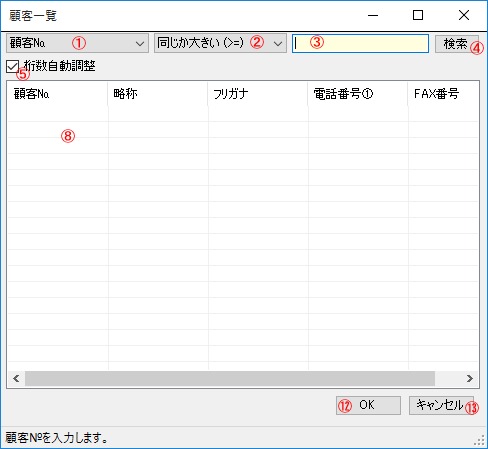Expand the 同じか大きい (>=) condition dropdown
488x449 pixels.
(x=220, y=43)
